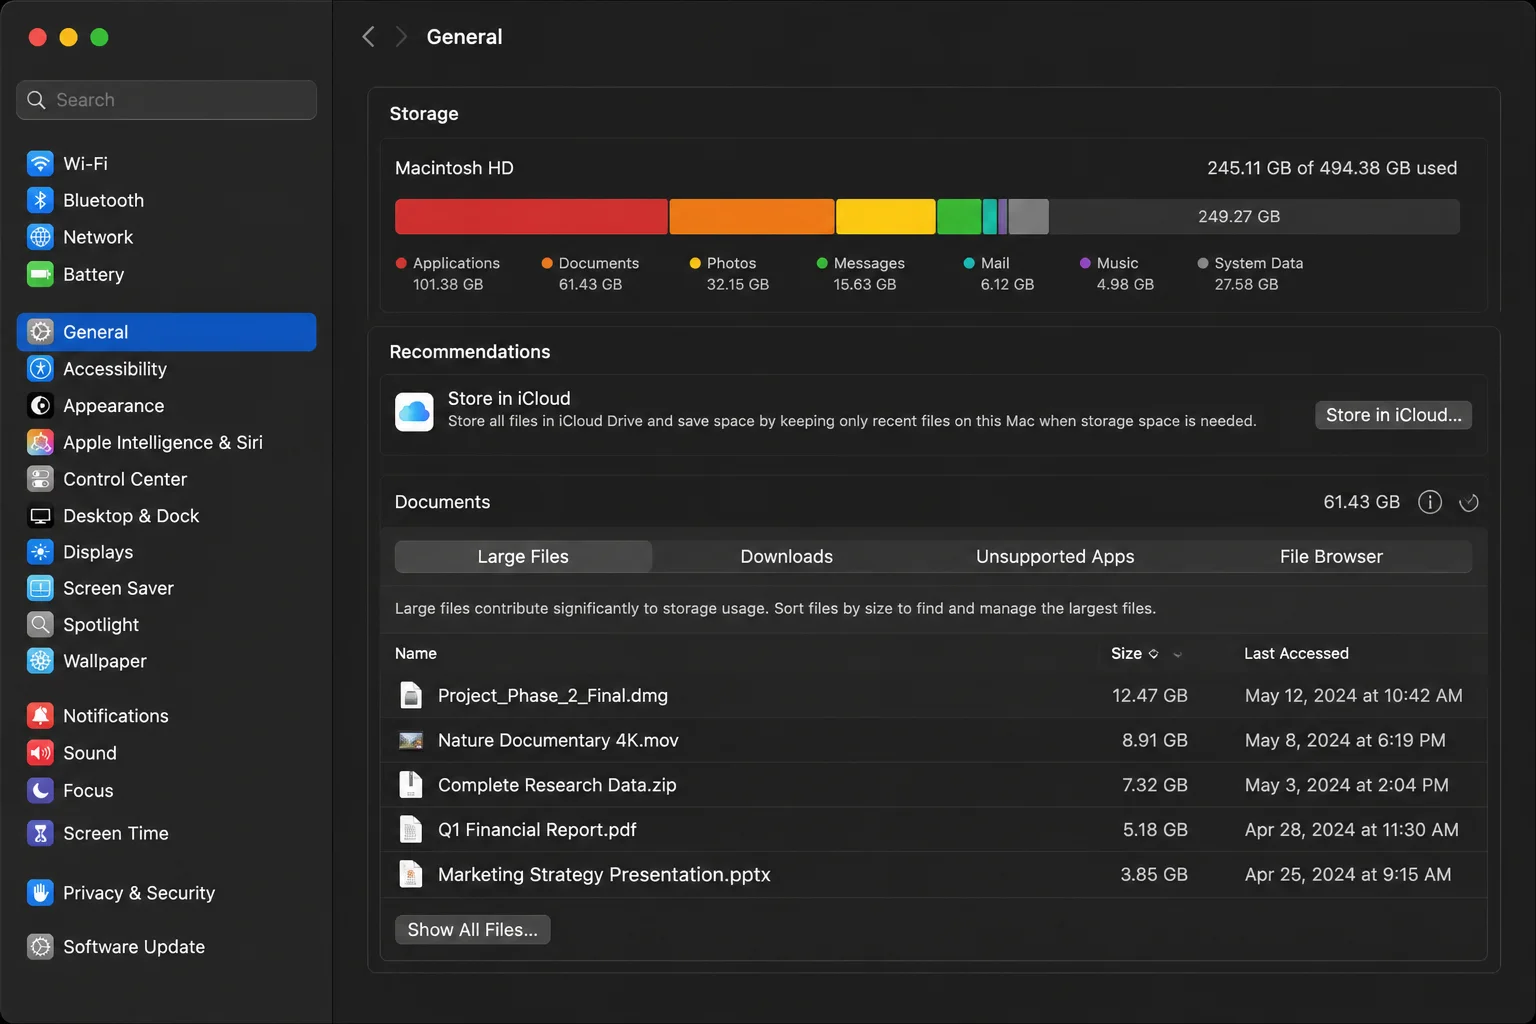Viewport: 1536px width, 1024px height.
Task: Open the Wallpaper icon
Action: 40,661
